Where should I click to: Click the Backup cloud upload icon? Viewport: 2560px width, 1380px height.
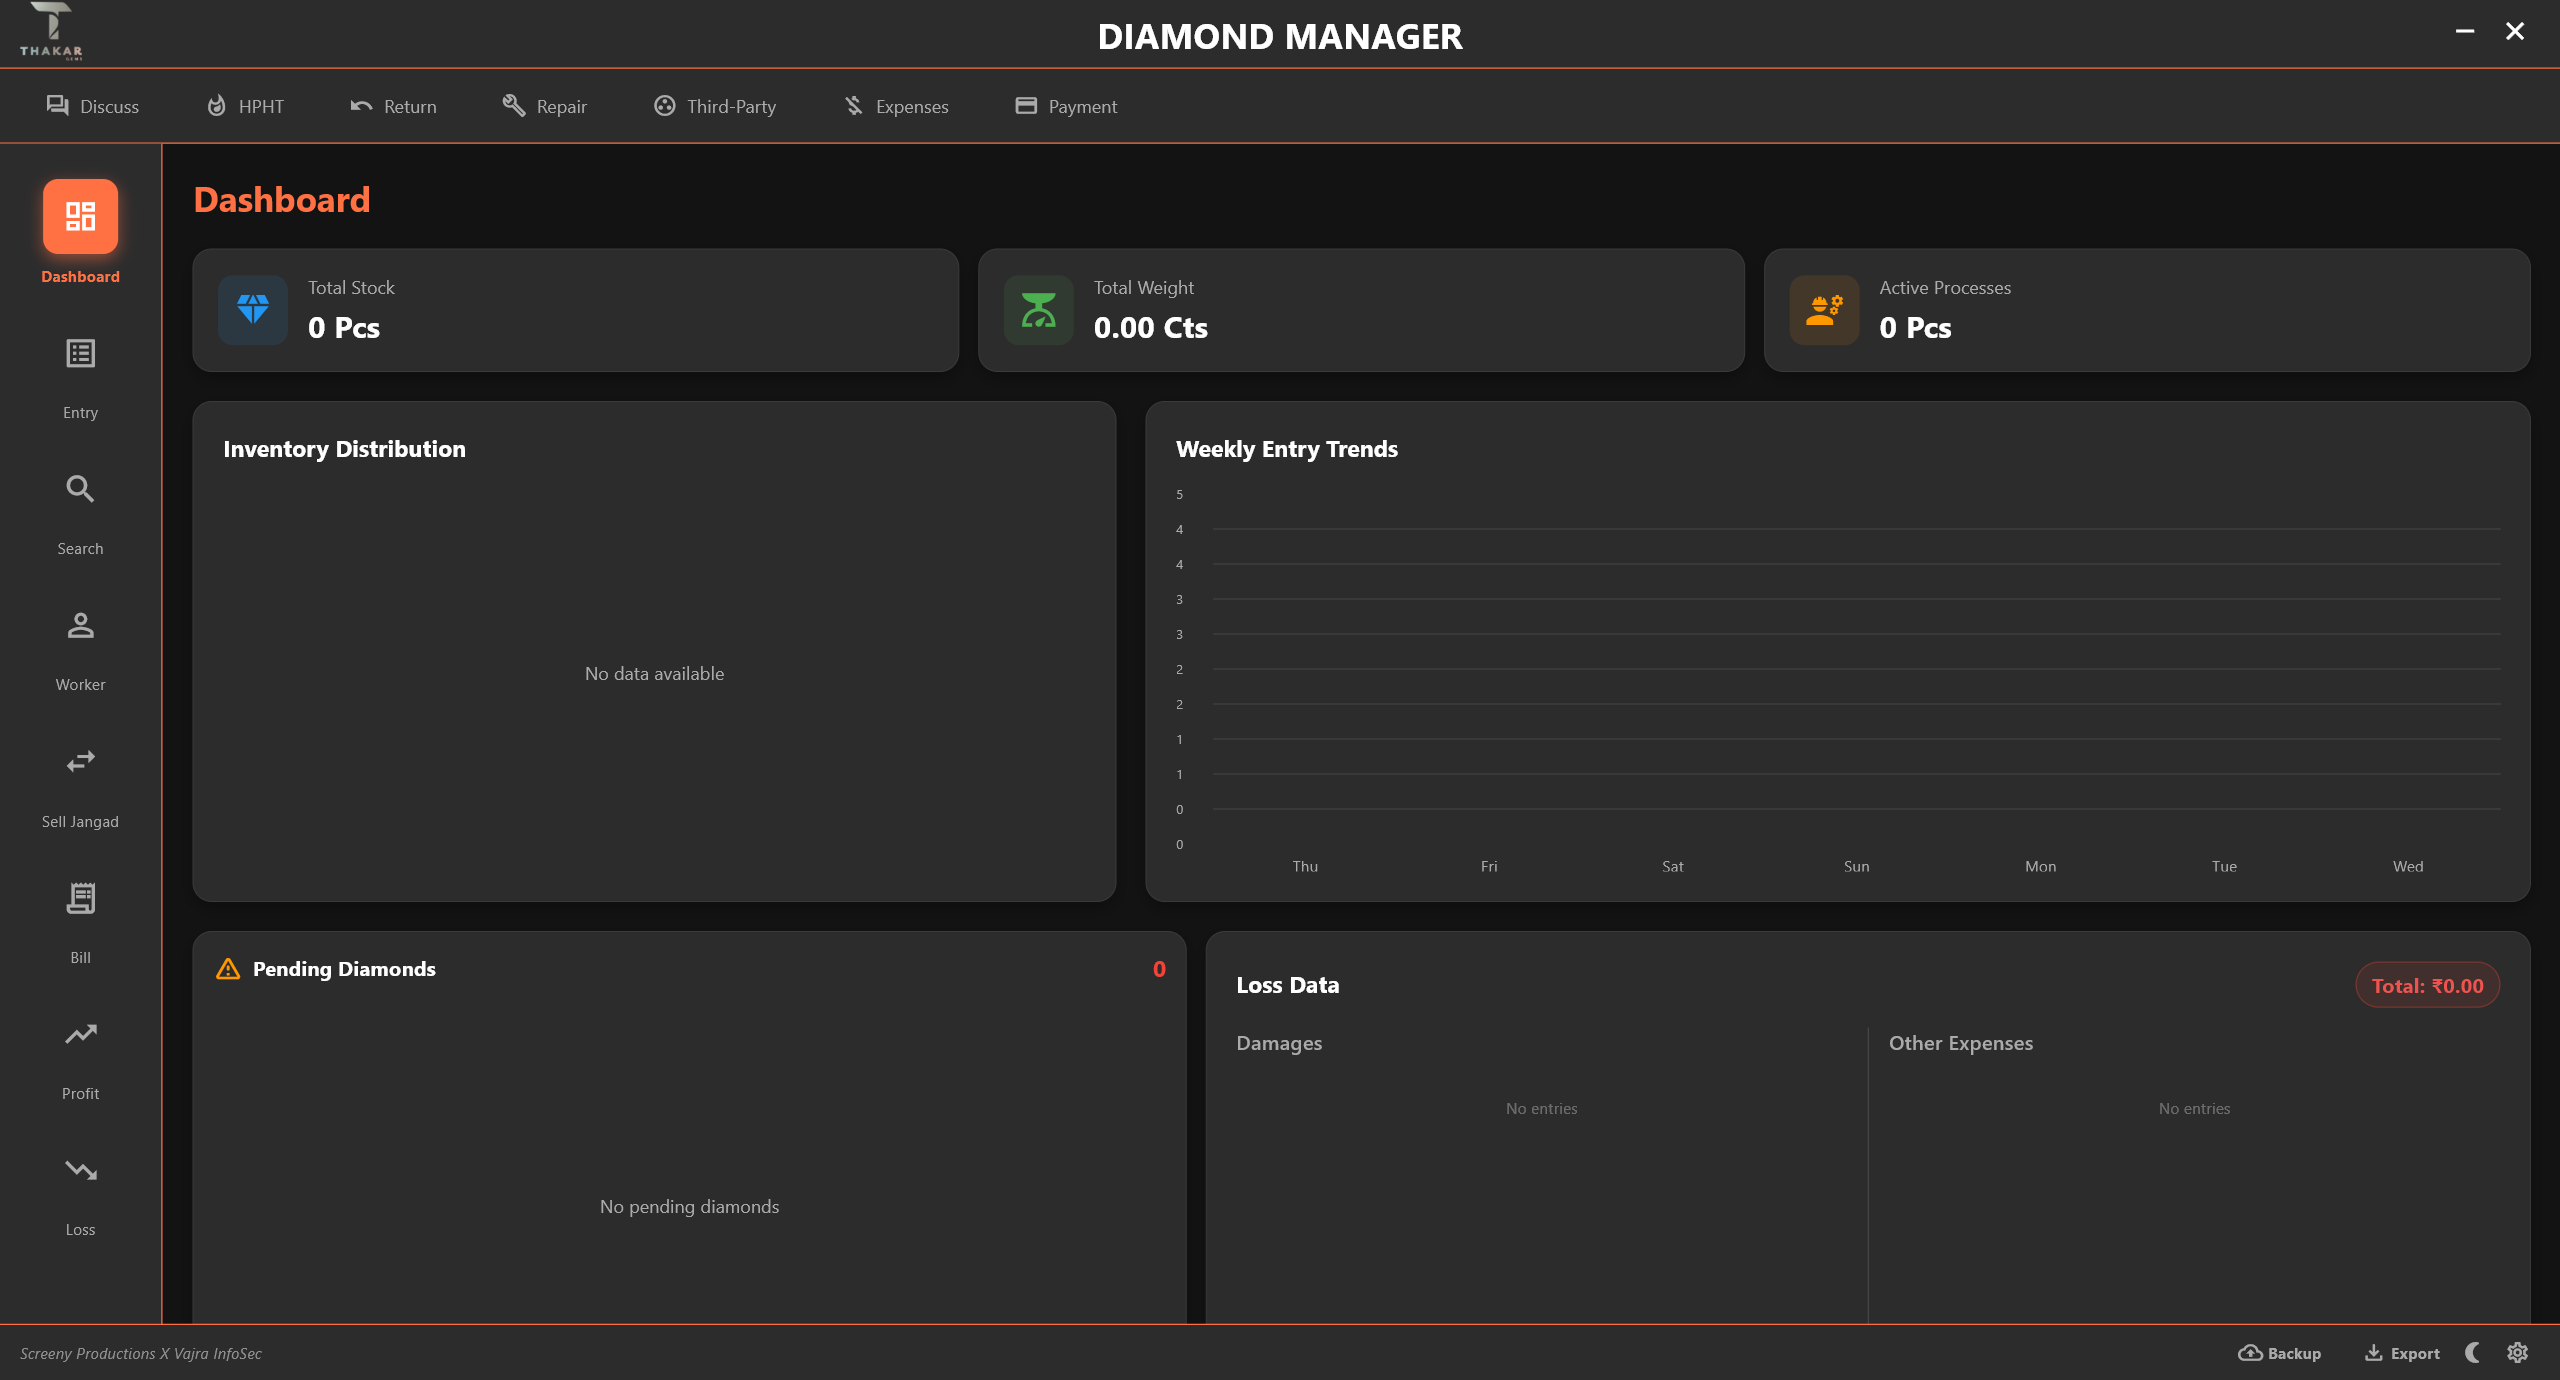2250,1353
